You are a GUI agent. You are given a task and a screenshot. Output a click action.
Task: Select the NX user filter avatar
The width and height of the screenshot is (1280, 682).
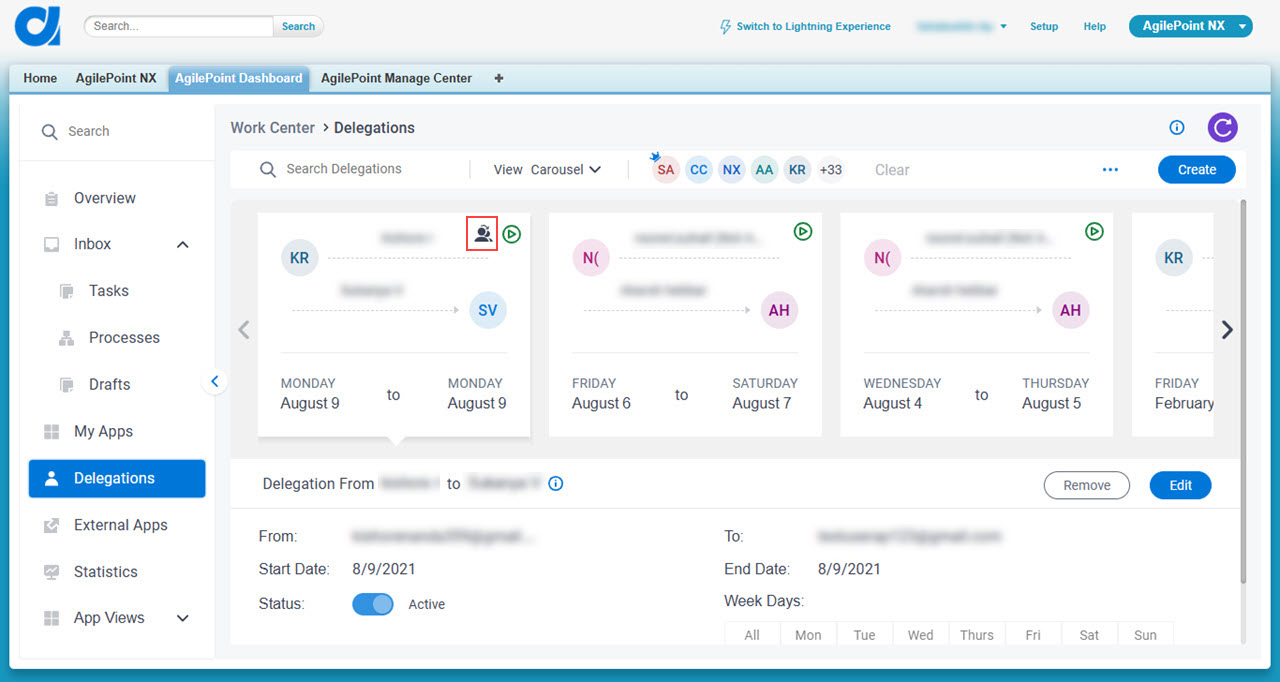click(x=732, y=170)
